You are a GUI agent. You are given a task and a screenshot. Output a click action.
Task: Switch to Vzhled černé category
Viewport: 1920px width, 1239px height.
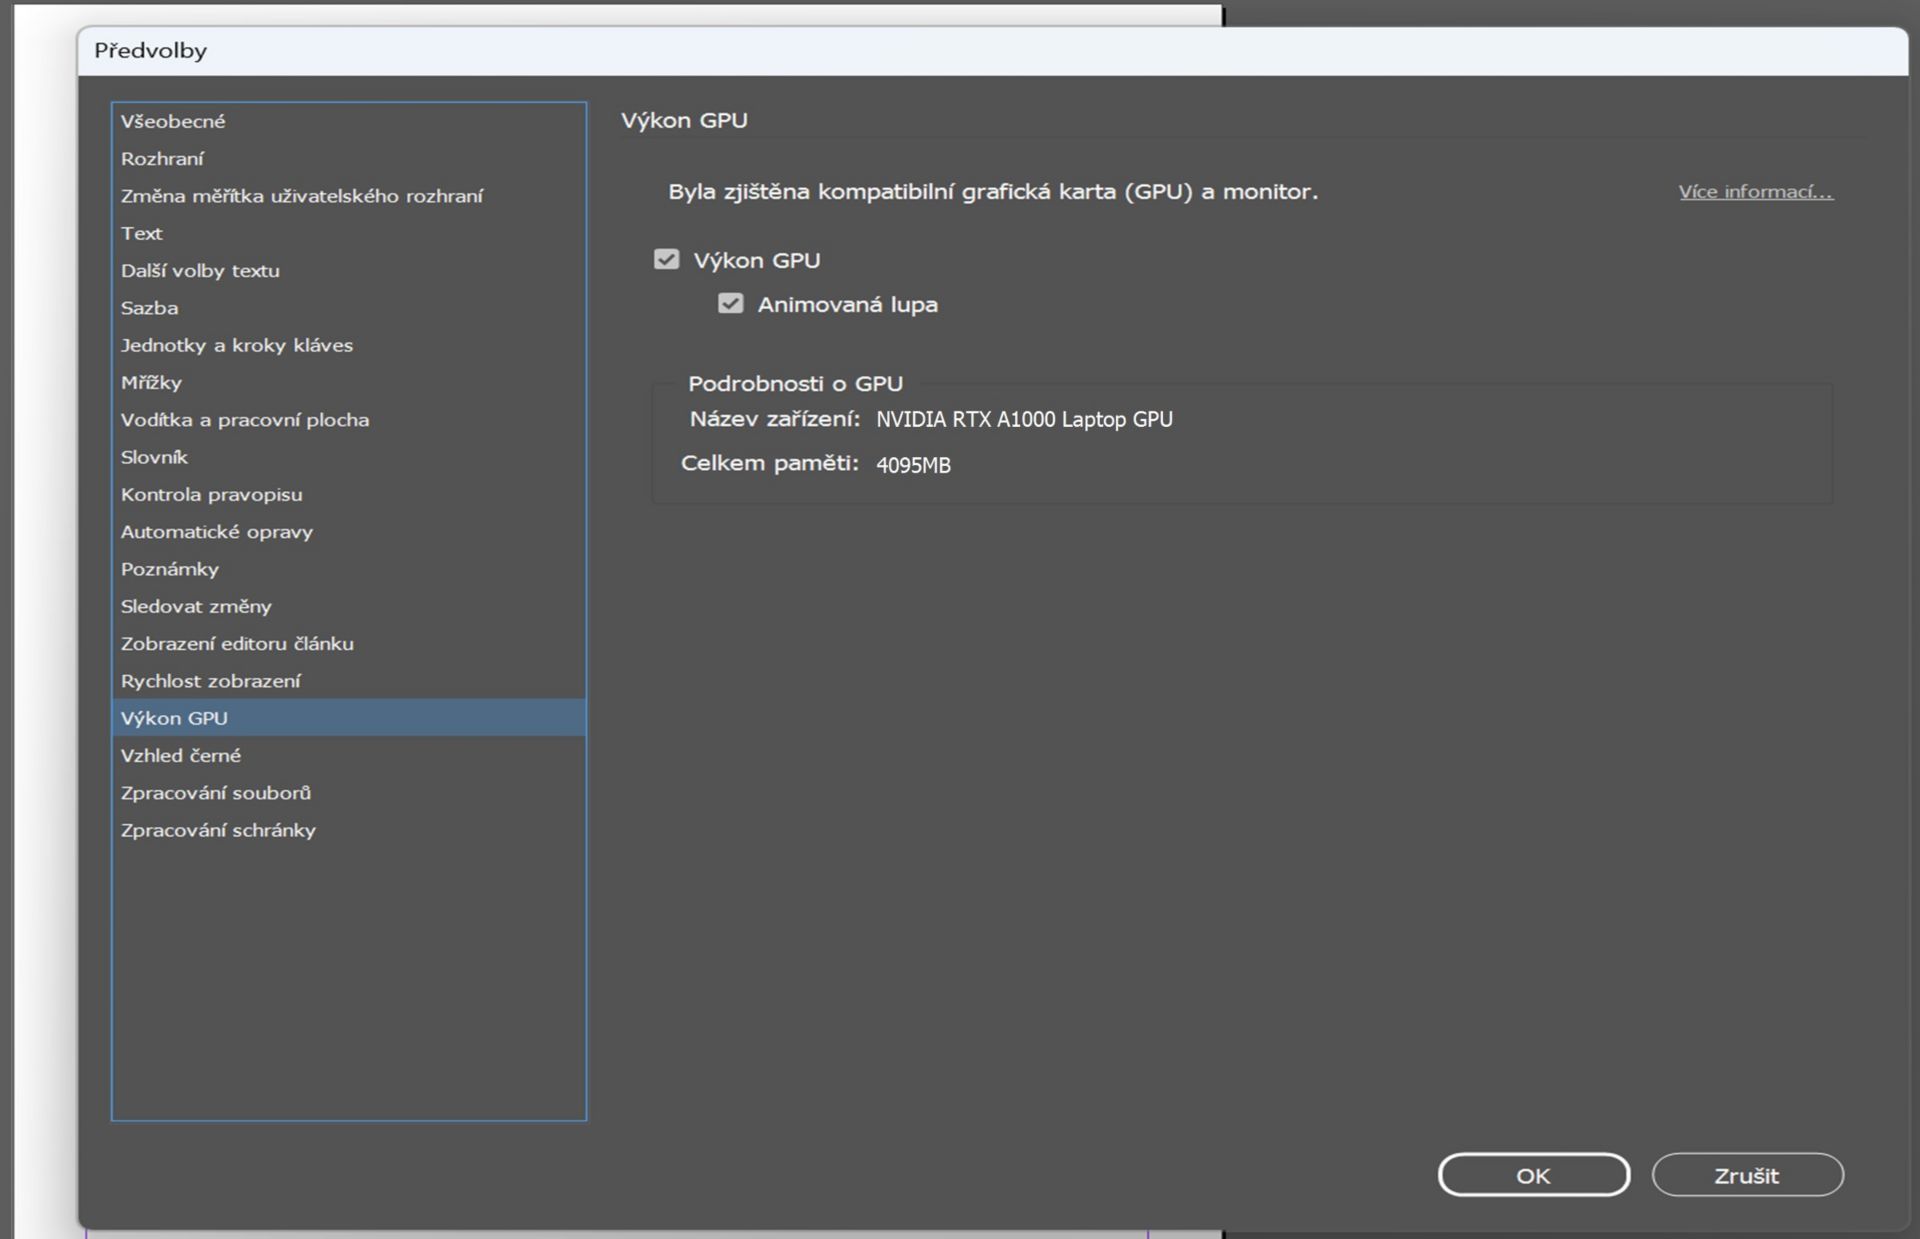point(181,756)
